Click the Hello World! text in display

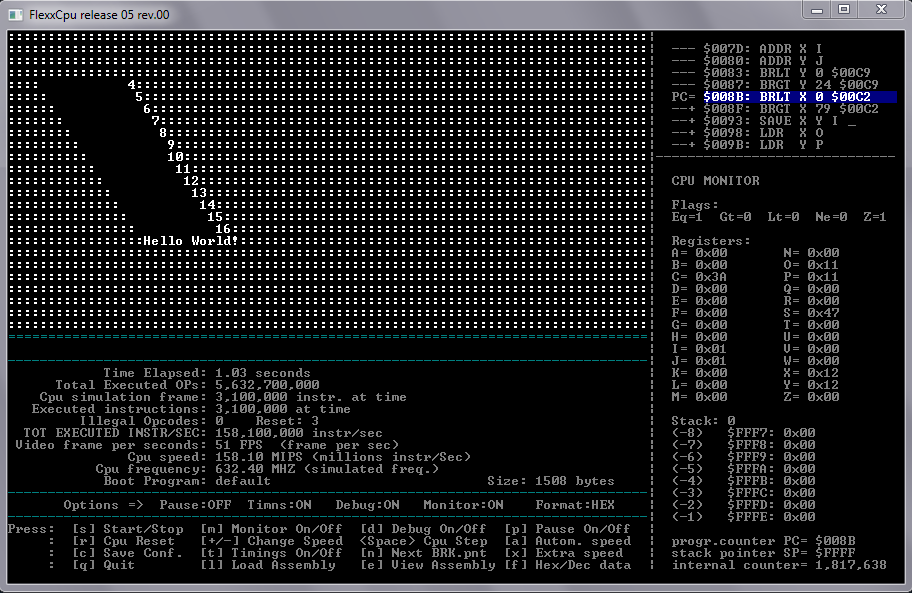point(191,241)
